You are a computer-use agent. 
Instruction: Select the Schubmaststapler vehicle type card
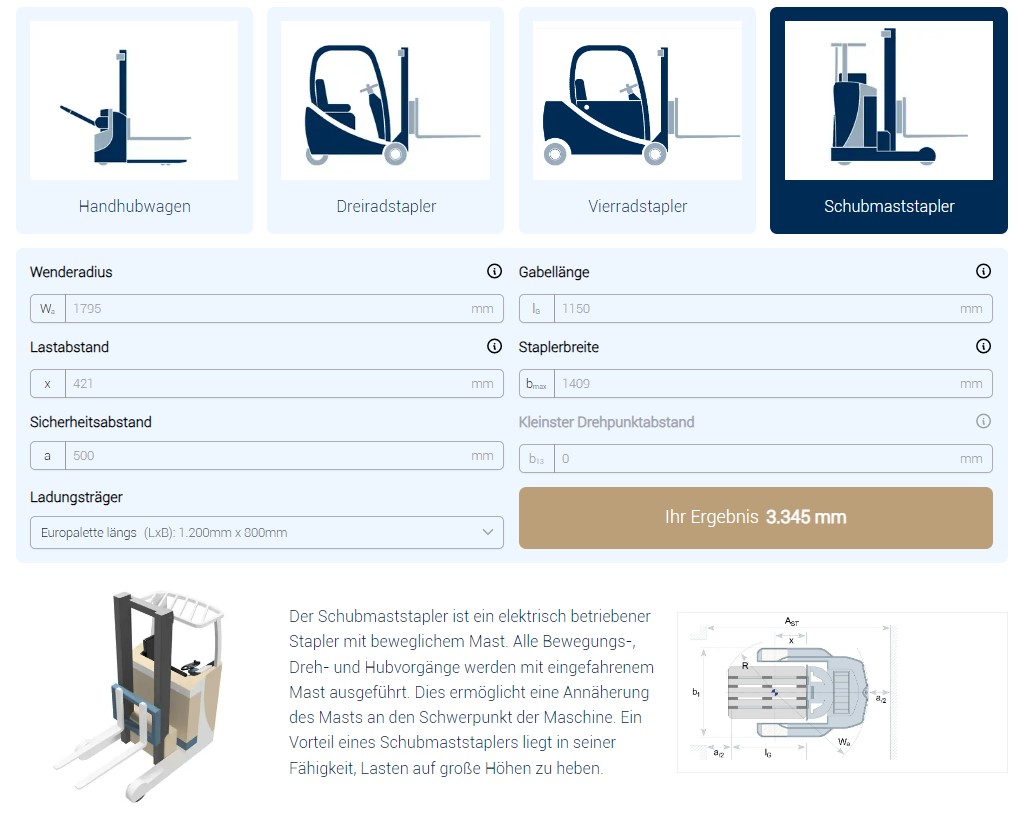tap(889, 120)
